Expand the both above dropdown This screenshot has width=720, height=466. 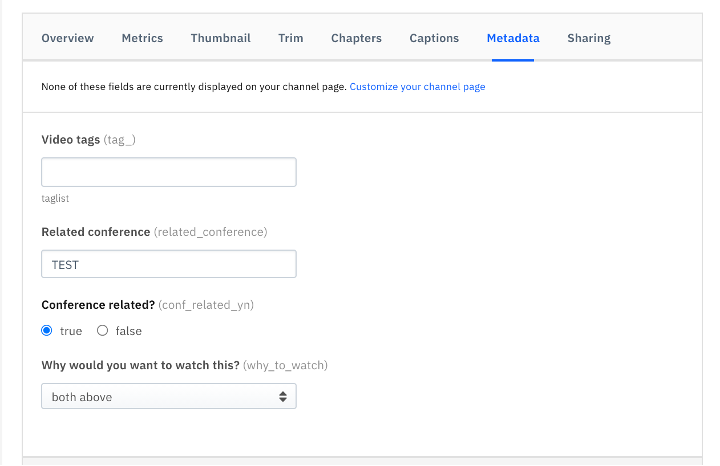[169, 396]
